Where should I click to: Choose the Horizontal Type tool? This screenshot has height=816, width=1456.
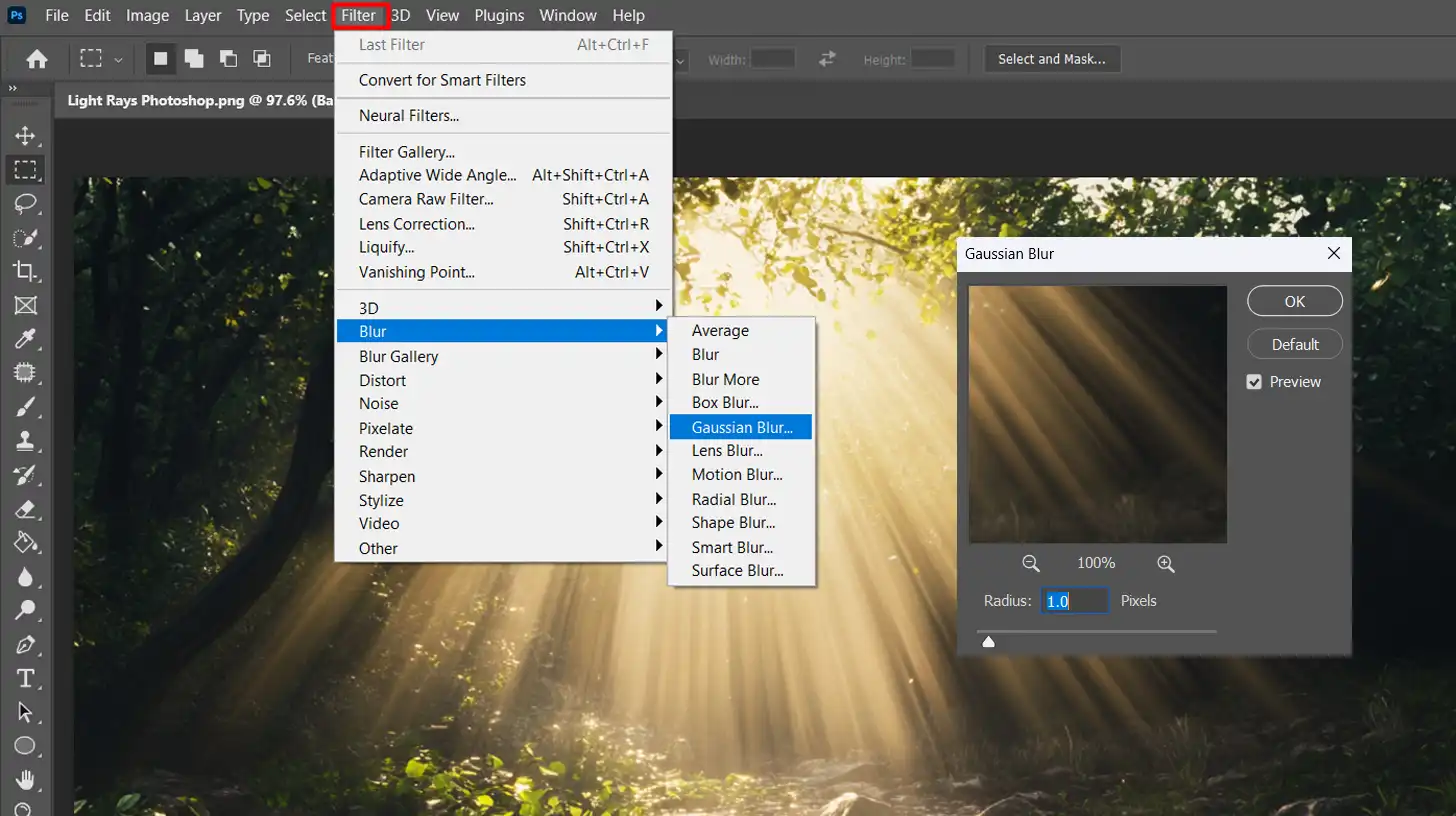tap(25, 678)
